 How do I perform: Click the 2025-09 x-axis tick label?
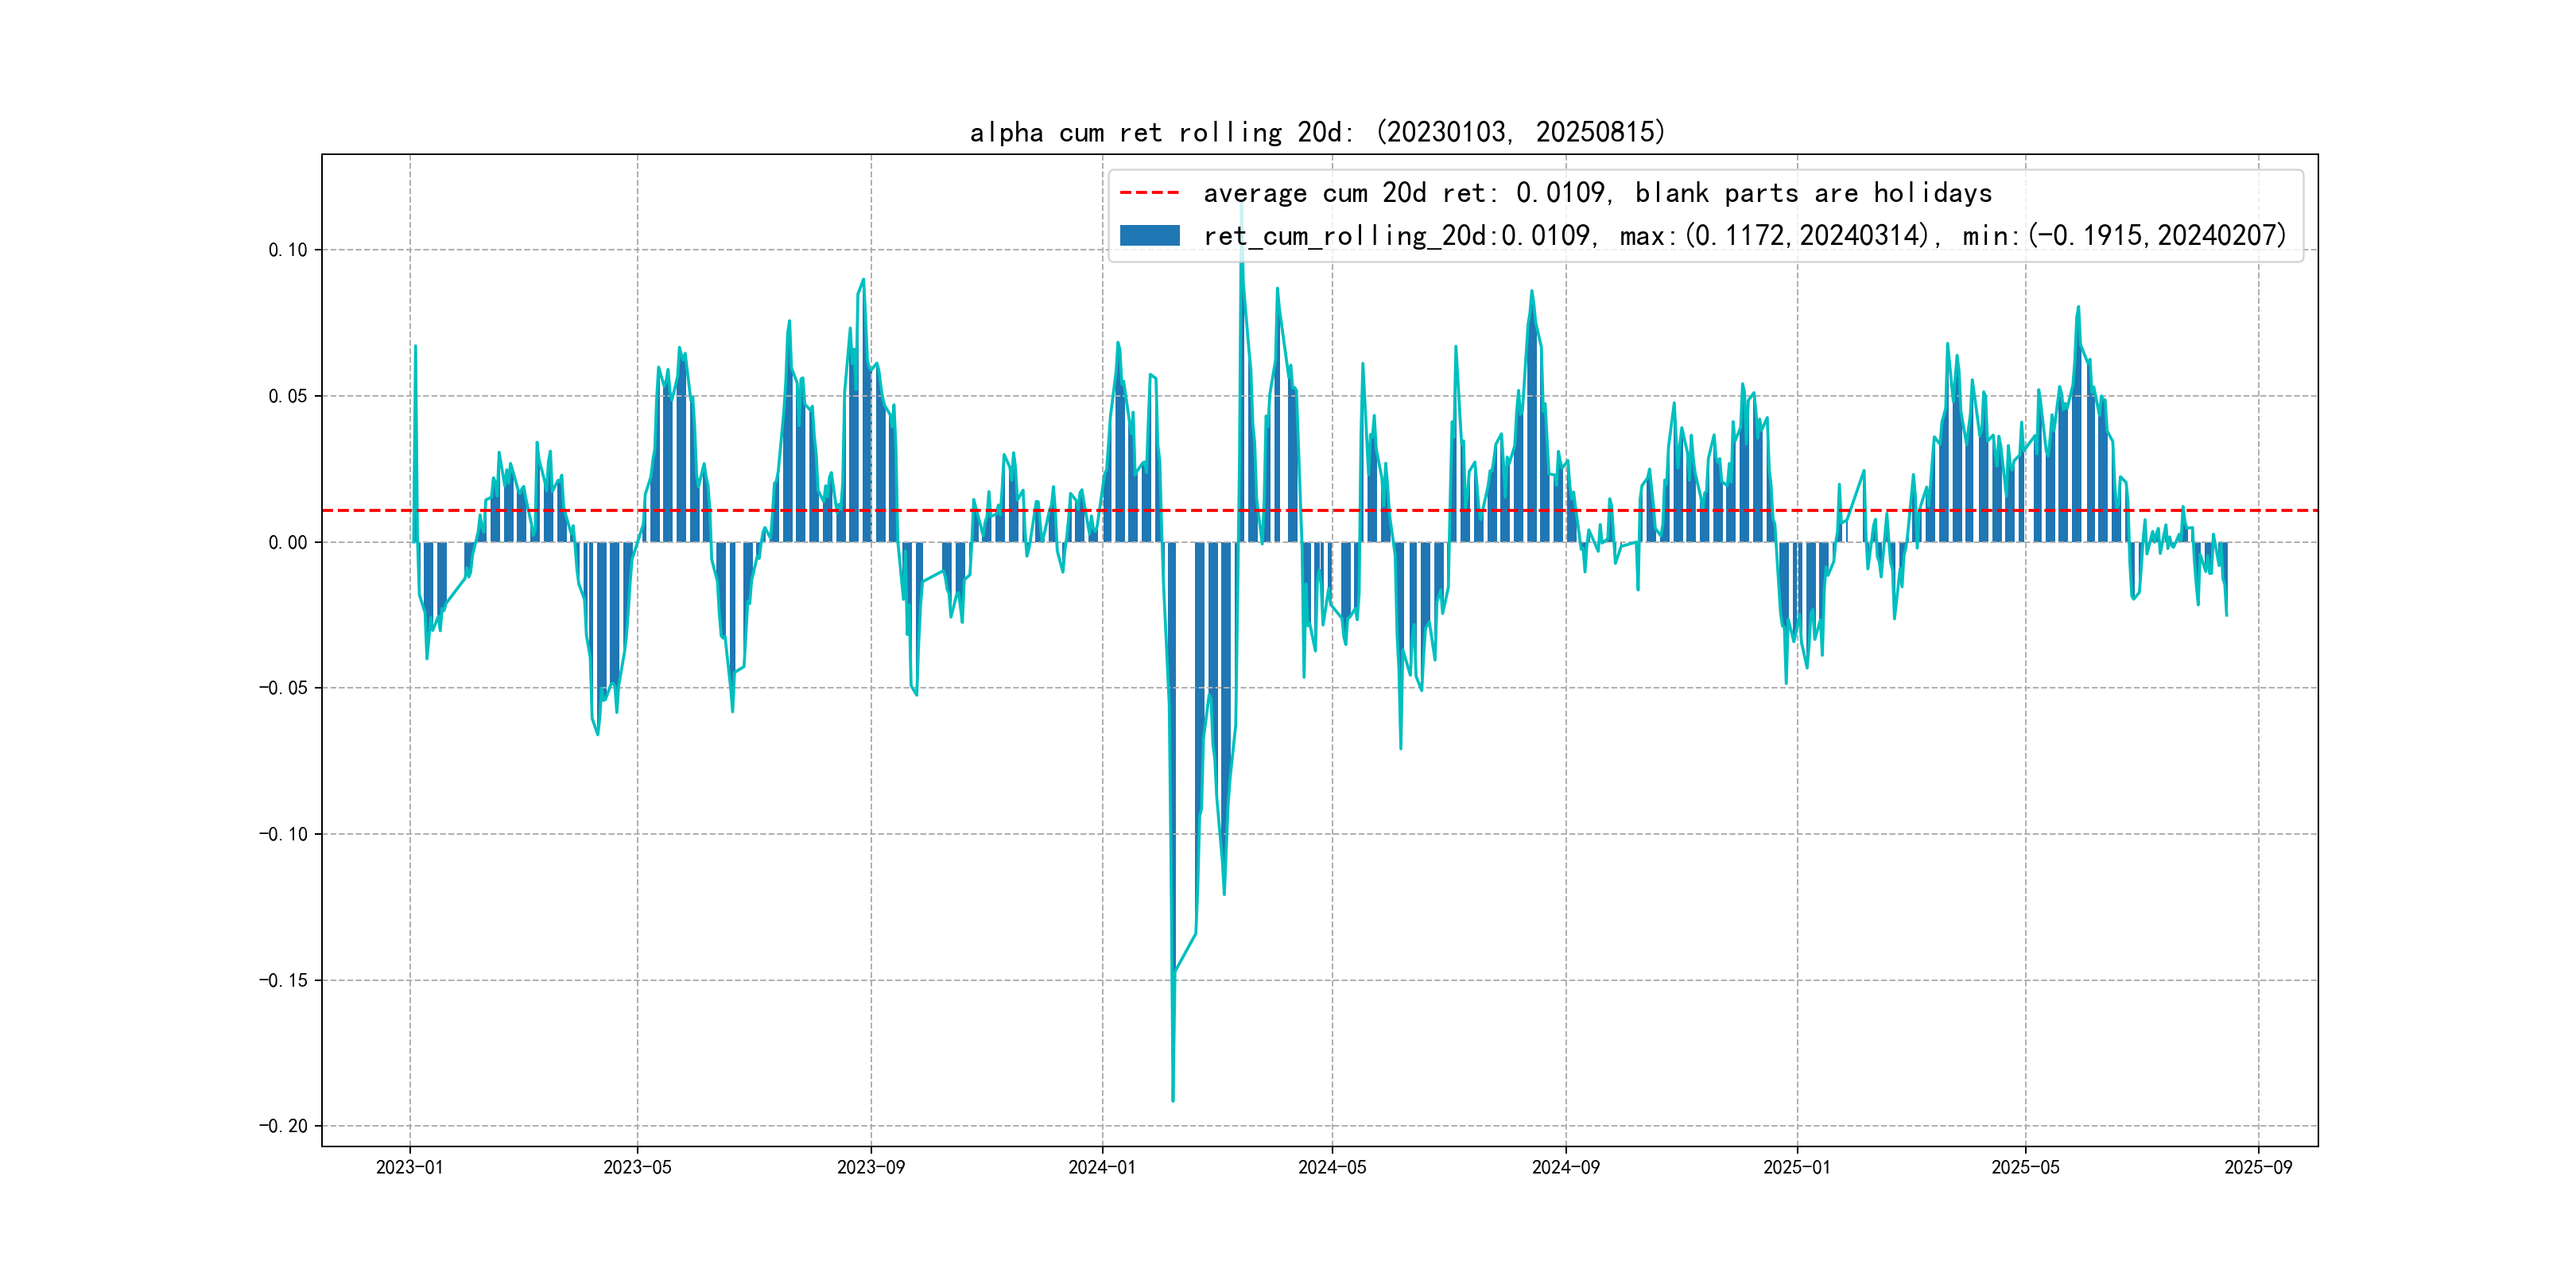point(2258,1167)
